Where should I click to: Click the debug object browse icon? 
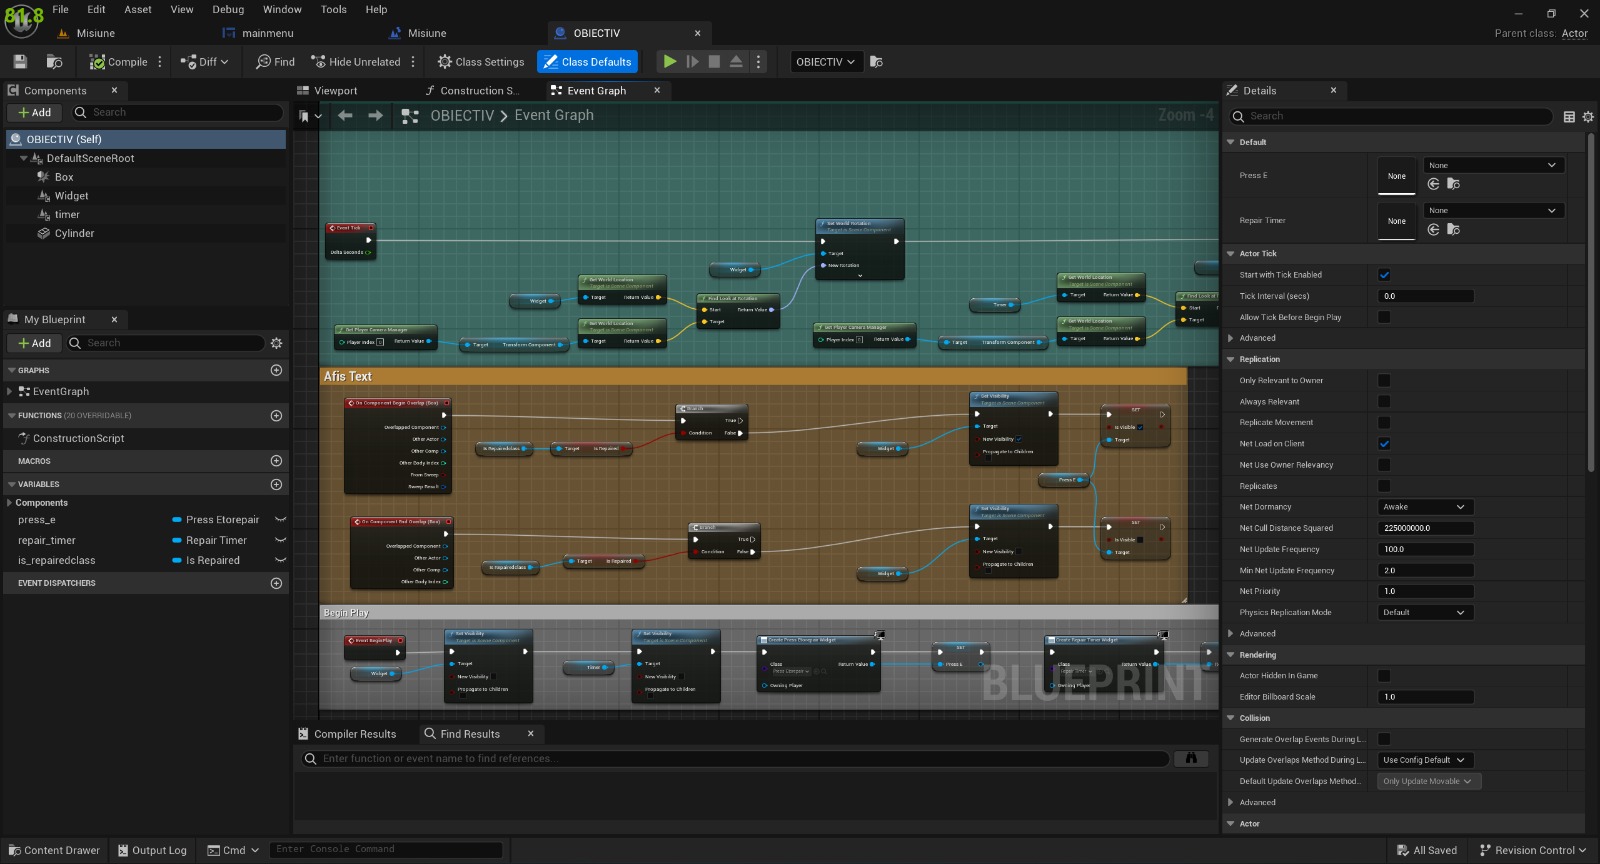pos(876,62)
